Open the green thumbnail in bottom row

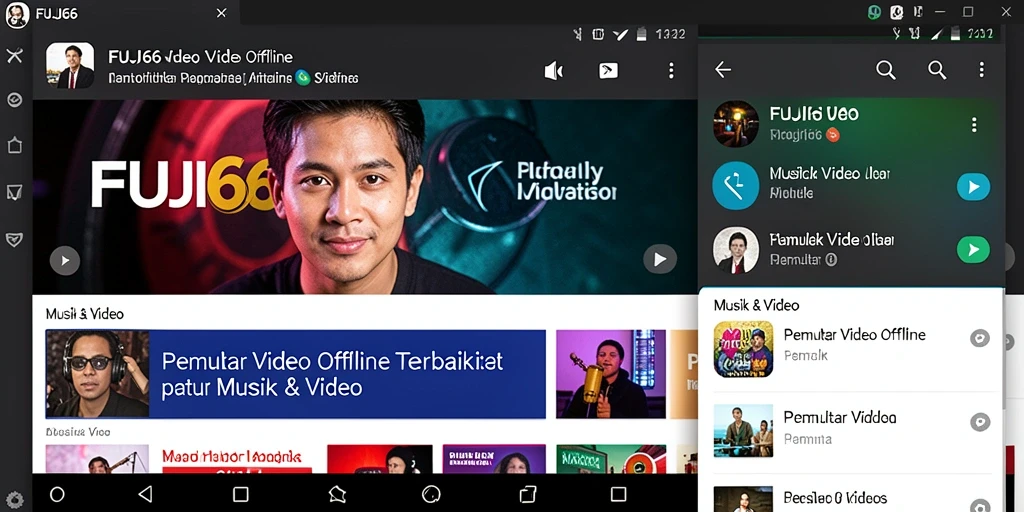[x=611, y=459]
